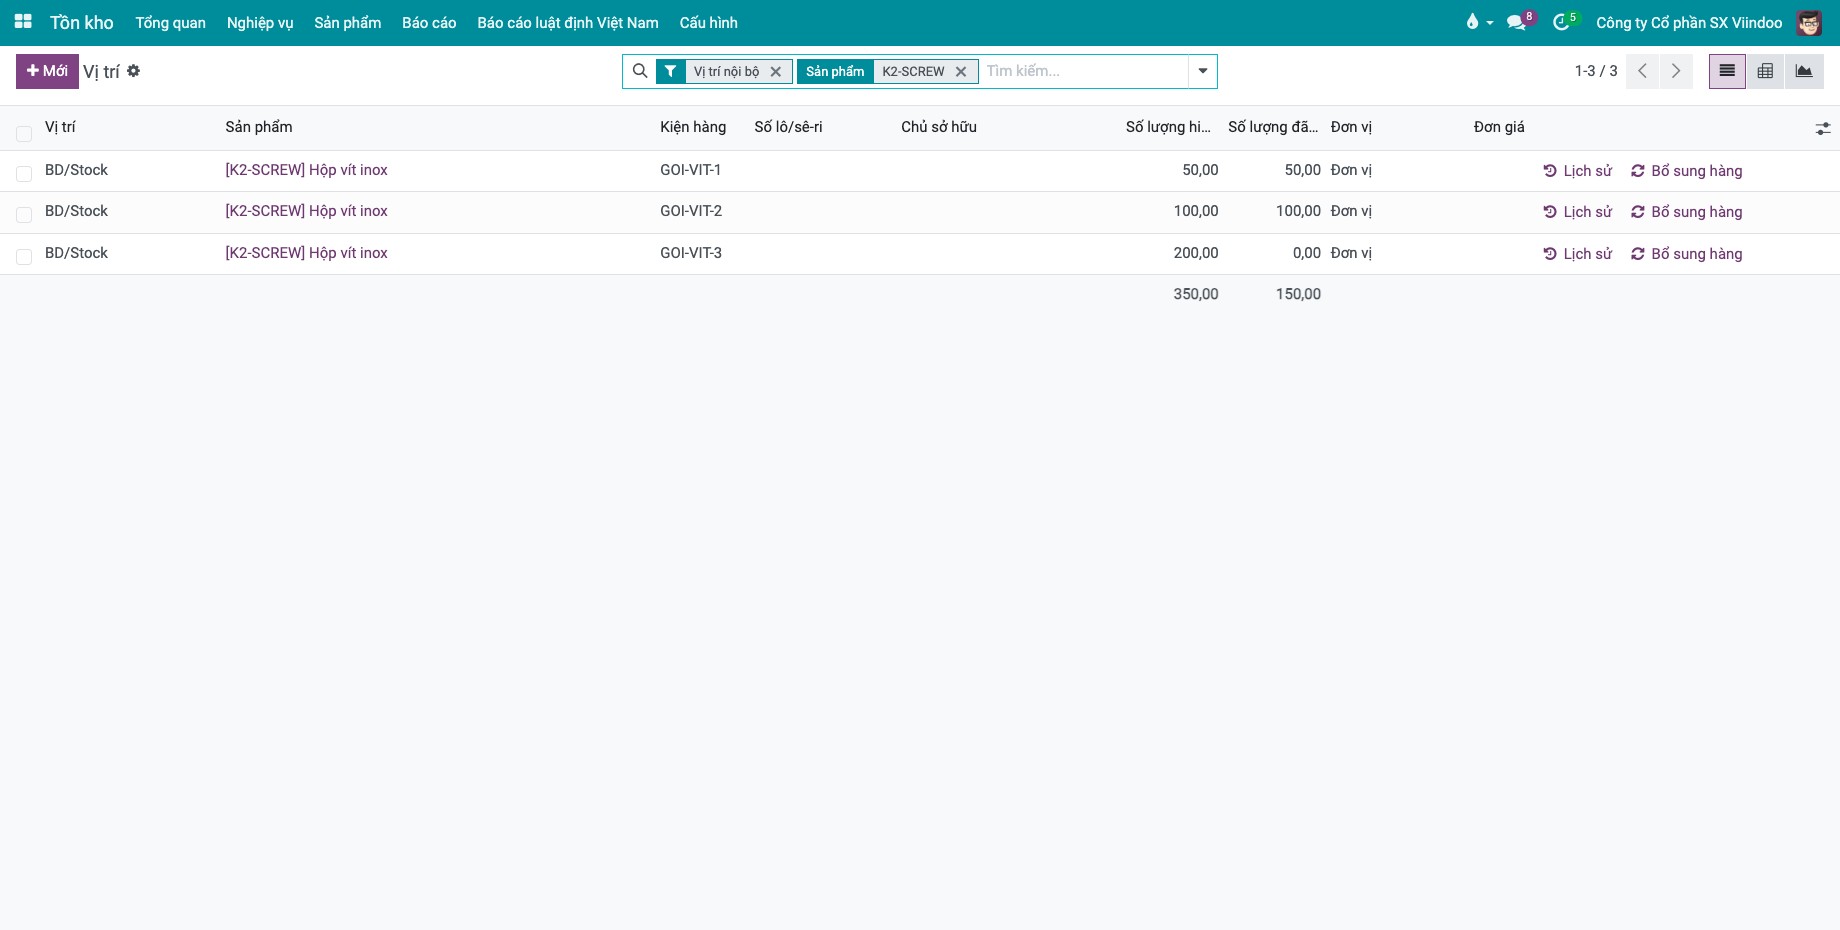Switch to graph view
1840x930 pixels.
(1804, 71)
